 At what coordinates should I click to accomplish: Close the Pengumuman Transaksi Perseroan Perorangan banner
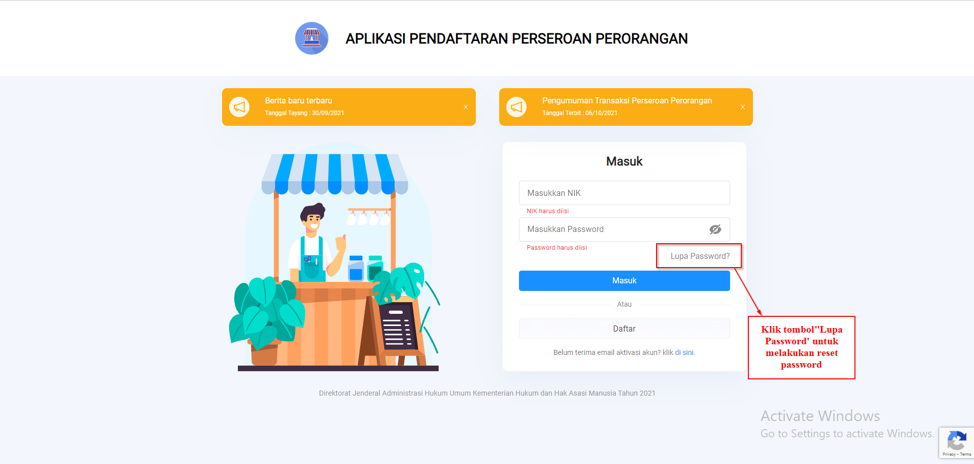(742, 107)
